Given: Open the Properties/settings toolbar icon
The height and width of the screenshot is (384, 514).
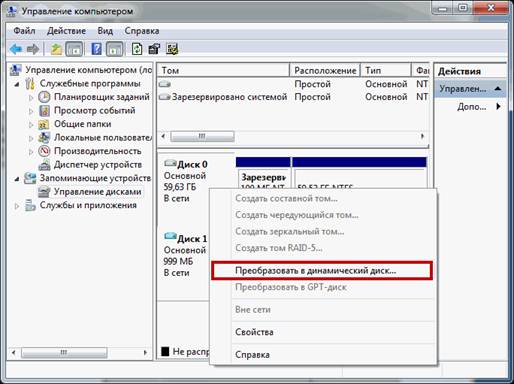Looking at the screenshot, I should [154, 49].
